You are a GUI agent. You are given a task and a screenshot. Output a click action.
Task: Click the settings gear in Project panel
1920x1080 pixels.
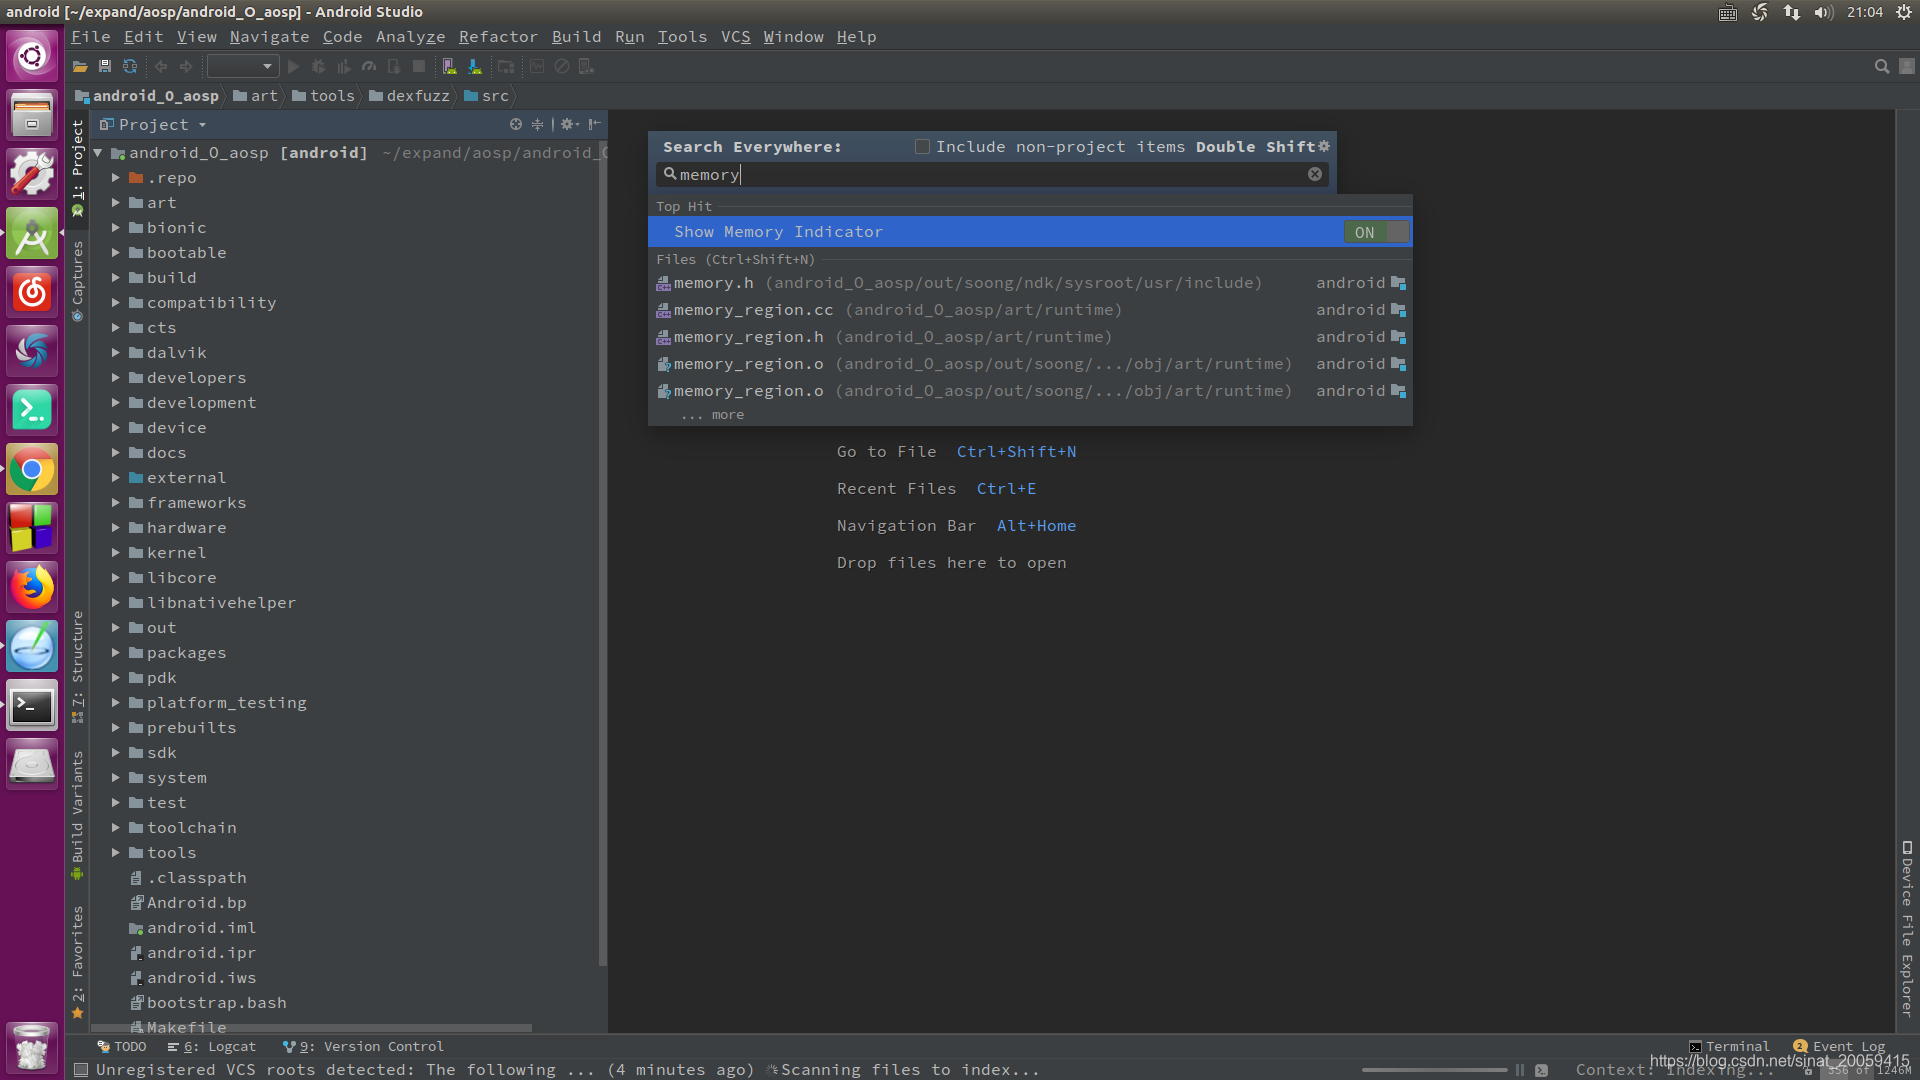[x=568, y=124]
